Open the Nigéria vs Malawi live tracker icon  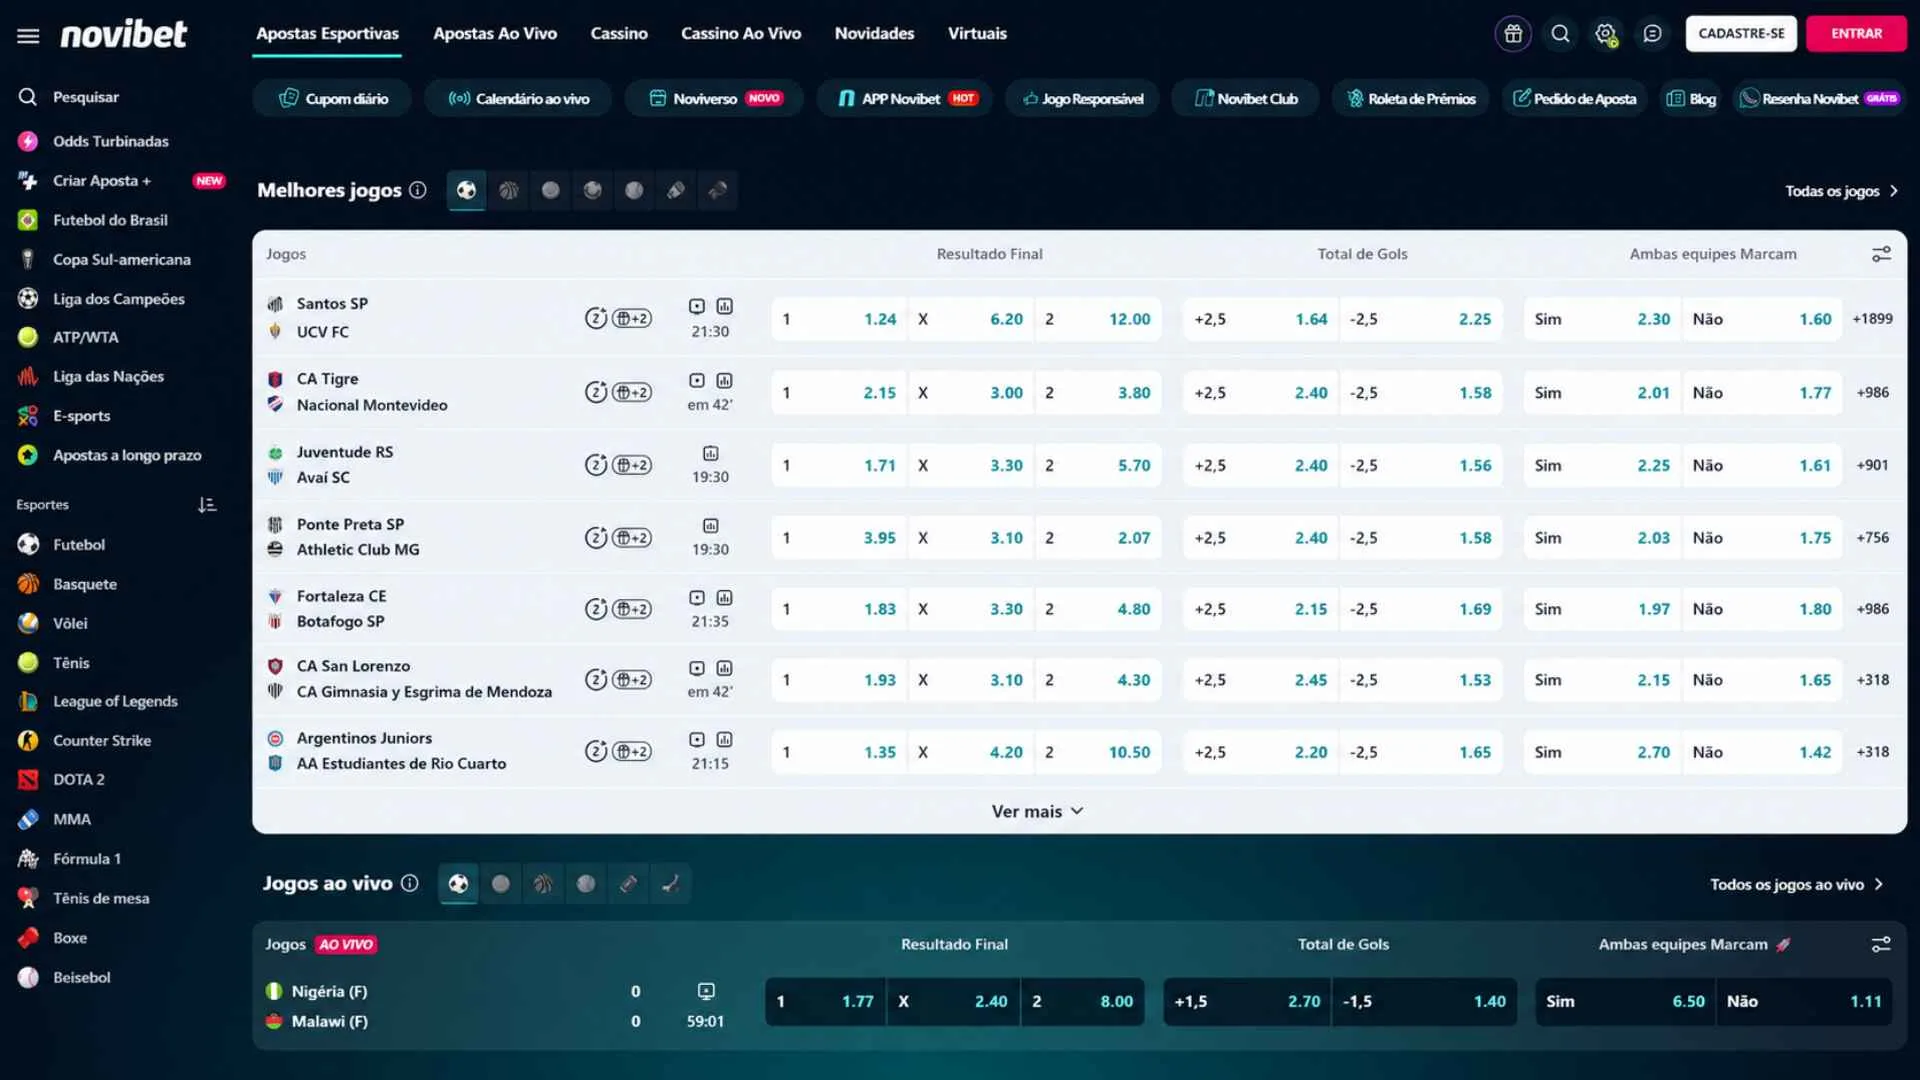(706, 991)
